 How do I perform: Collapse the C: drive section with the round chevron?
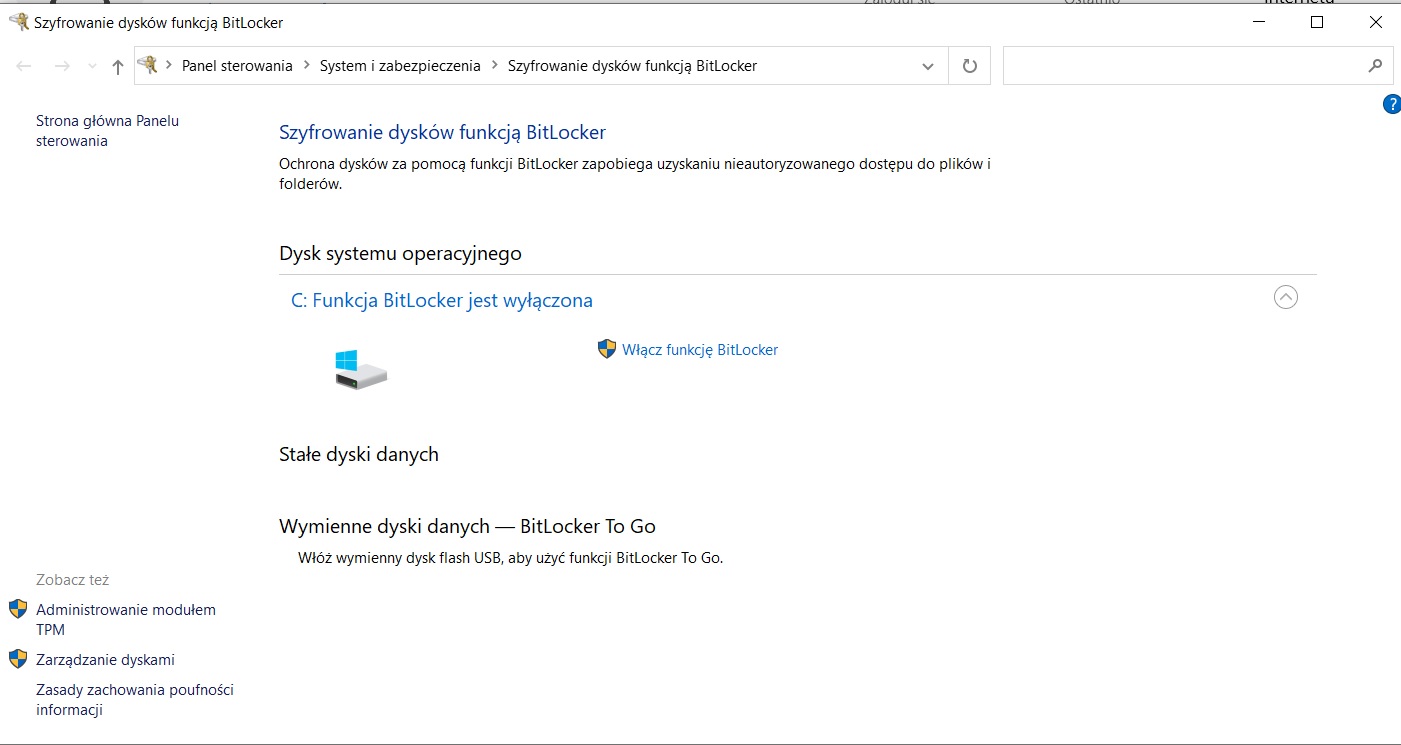click(1286, 297)
